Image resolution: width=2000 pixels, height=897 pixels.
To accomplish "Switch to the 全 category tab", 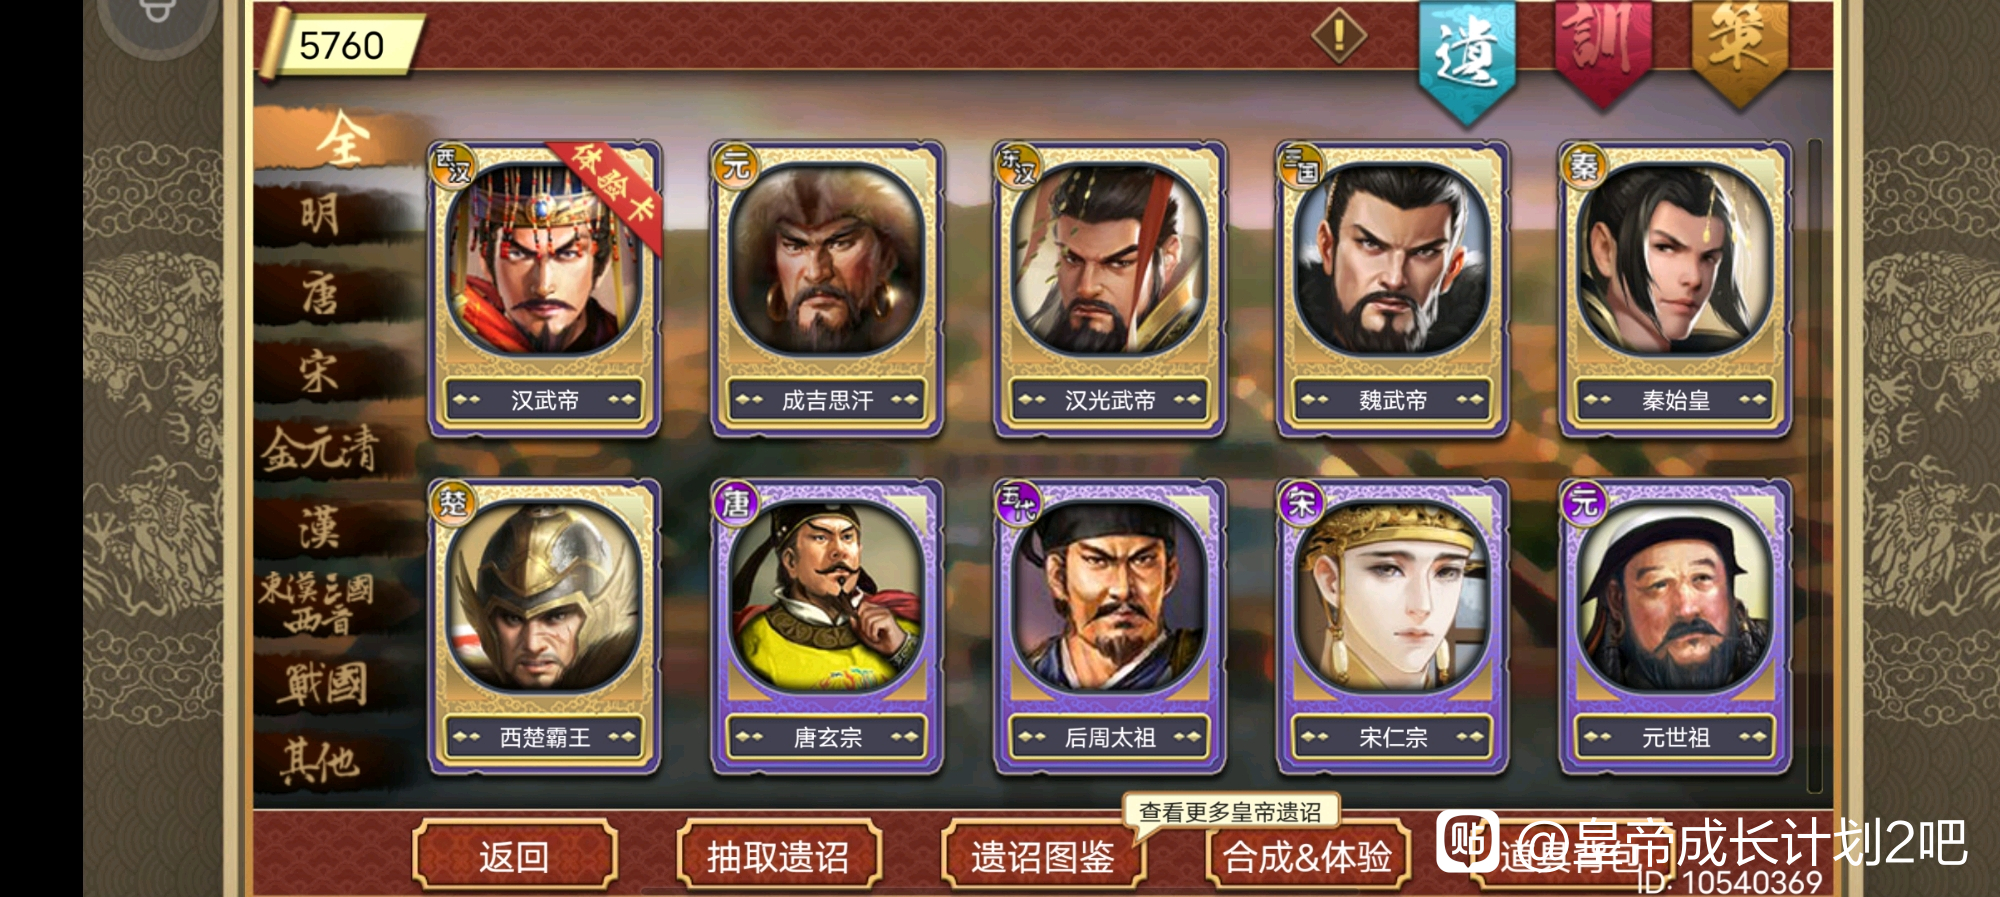I will [340, 138].
